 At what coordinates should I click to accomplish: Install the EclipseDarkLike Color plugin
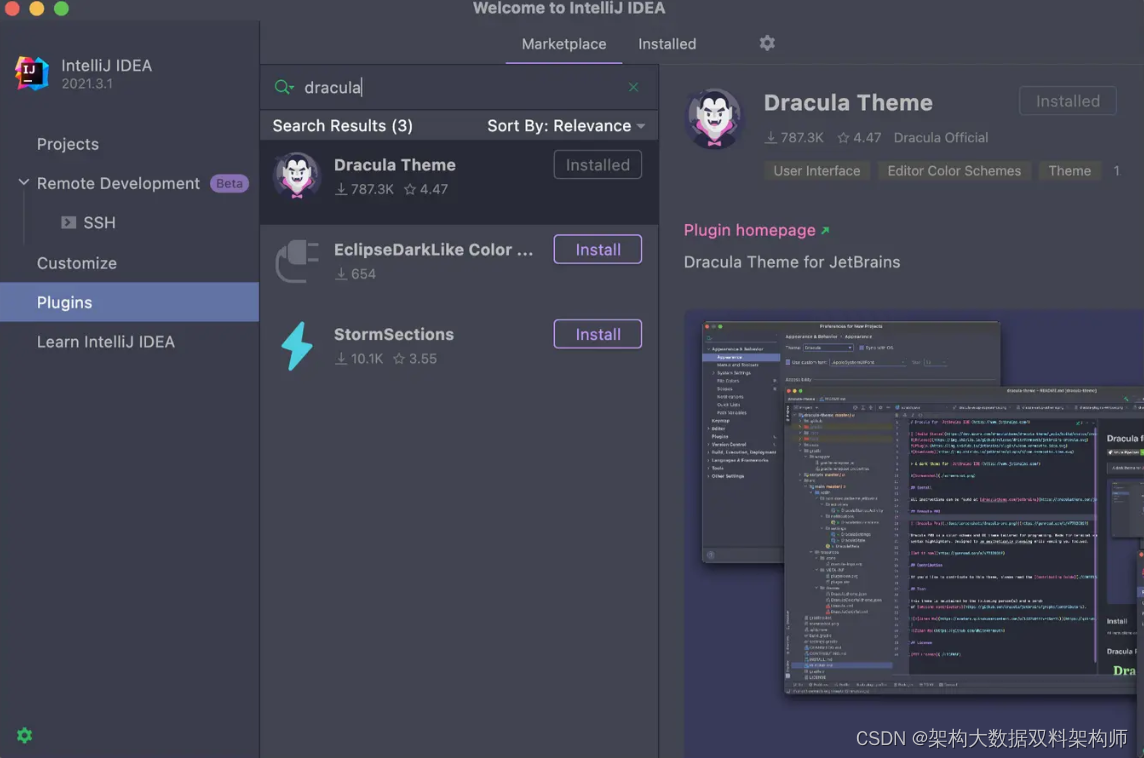(x=598, y=250)
